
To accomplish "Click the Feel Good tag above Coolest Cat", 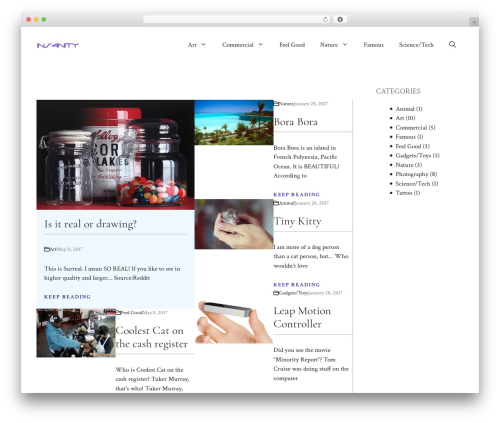I will click(x=132, y=312).
